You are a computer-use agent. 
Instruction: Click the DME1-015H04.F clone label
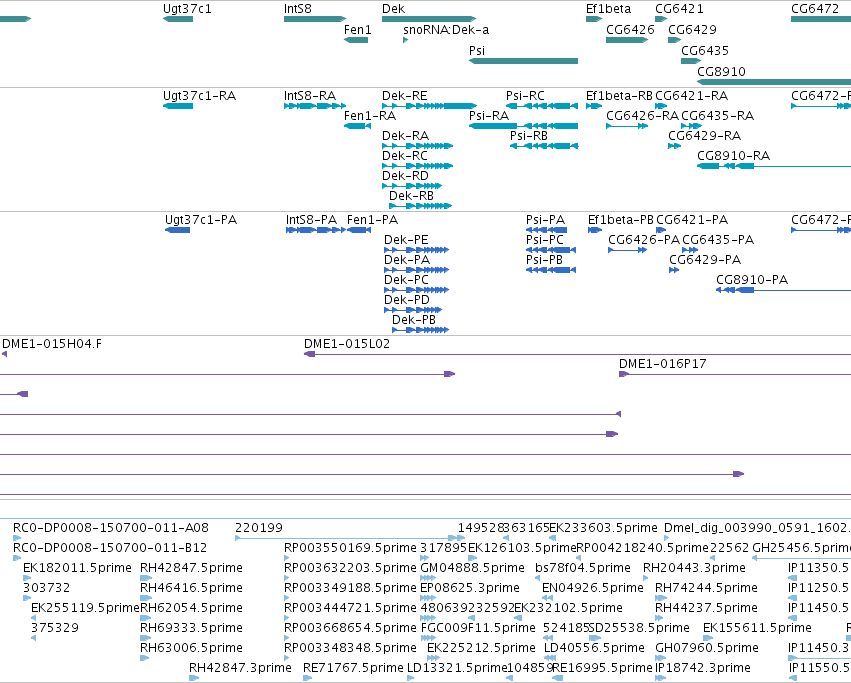52,344
